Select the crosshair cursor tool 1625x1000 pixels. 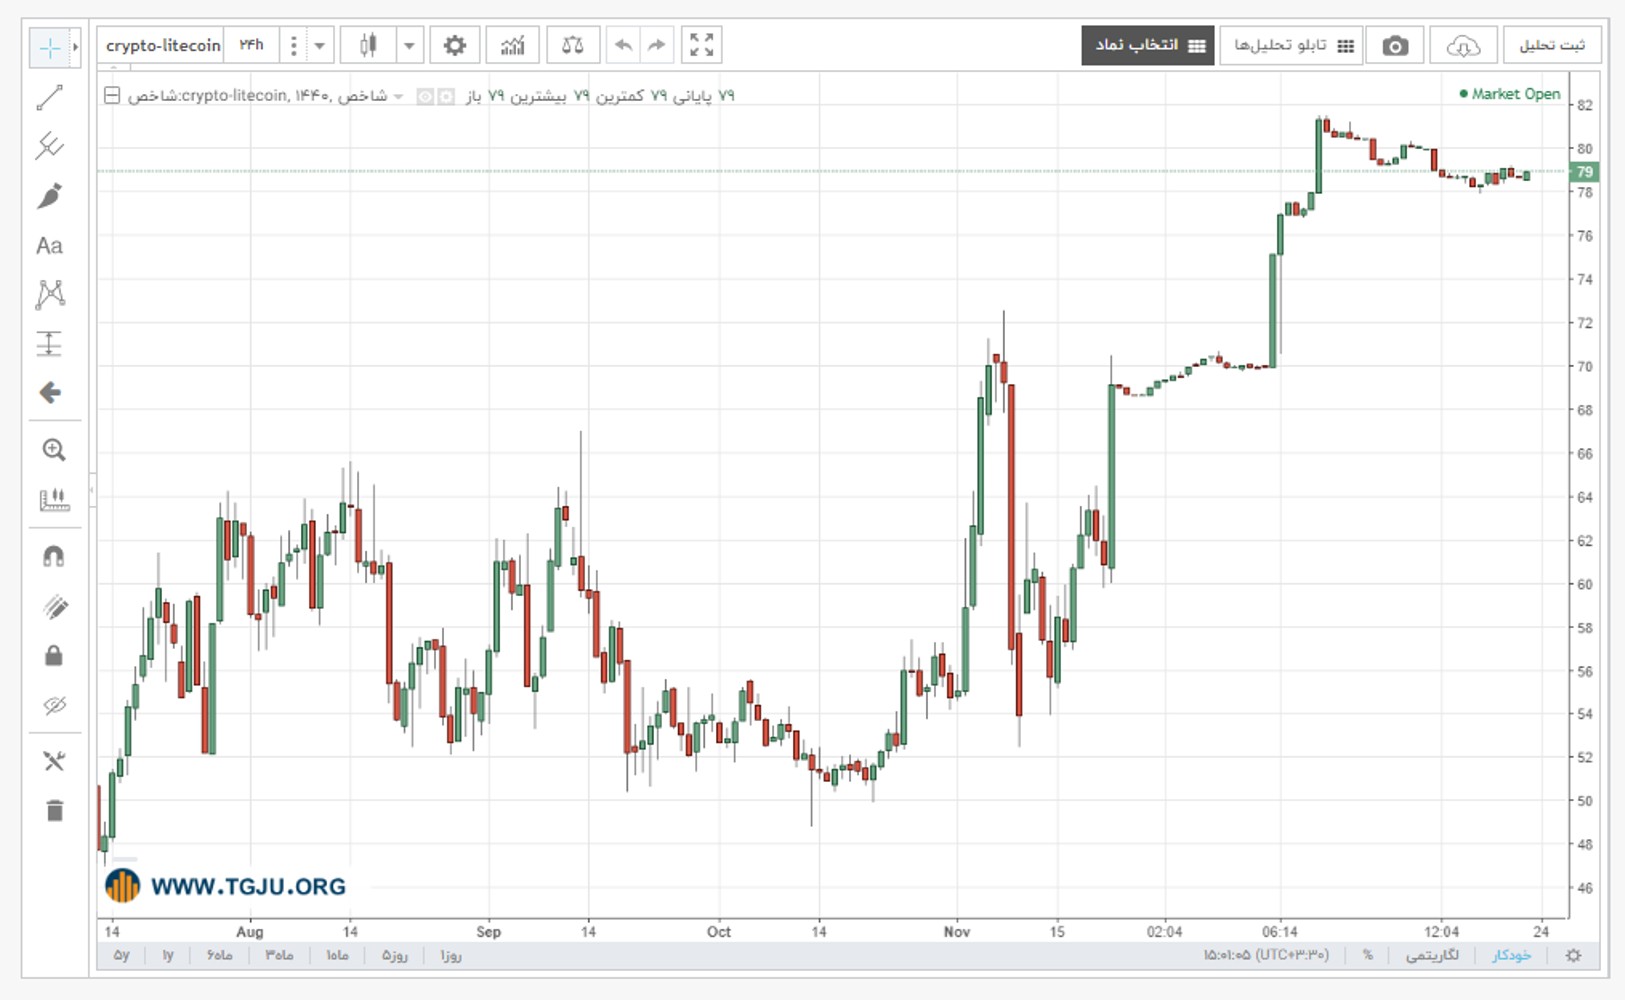point(49,47)
